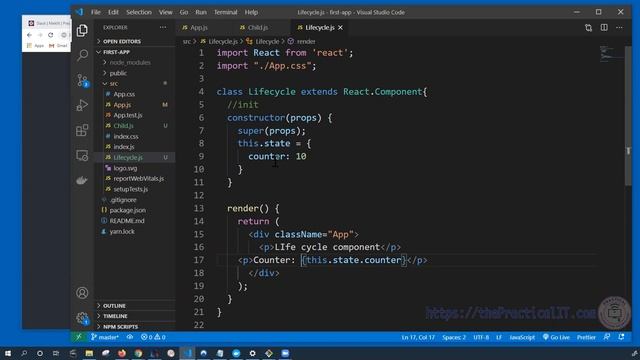640x360 pixels.
Task: Open the Terminal menu
Action: pyautogui.click(x=225, y=12)
